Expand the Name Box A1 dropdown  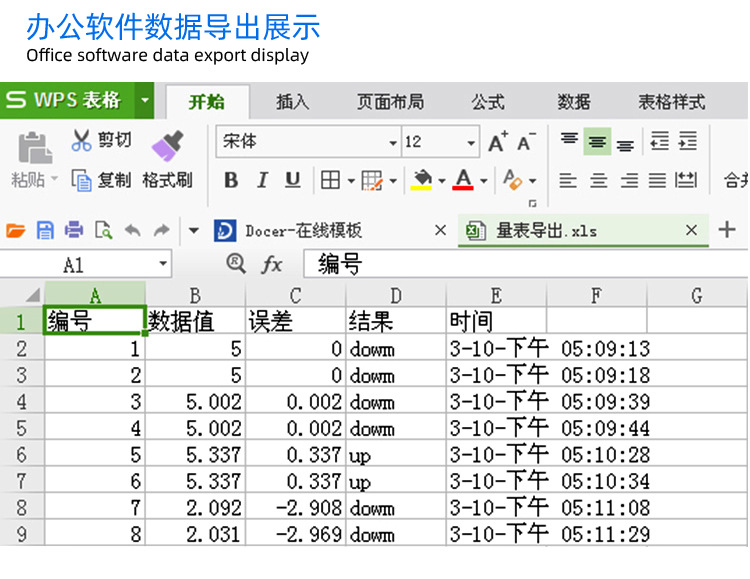coord(163,264)
